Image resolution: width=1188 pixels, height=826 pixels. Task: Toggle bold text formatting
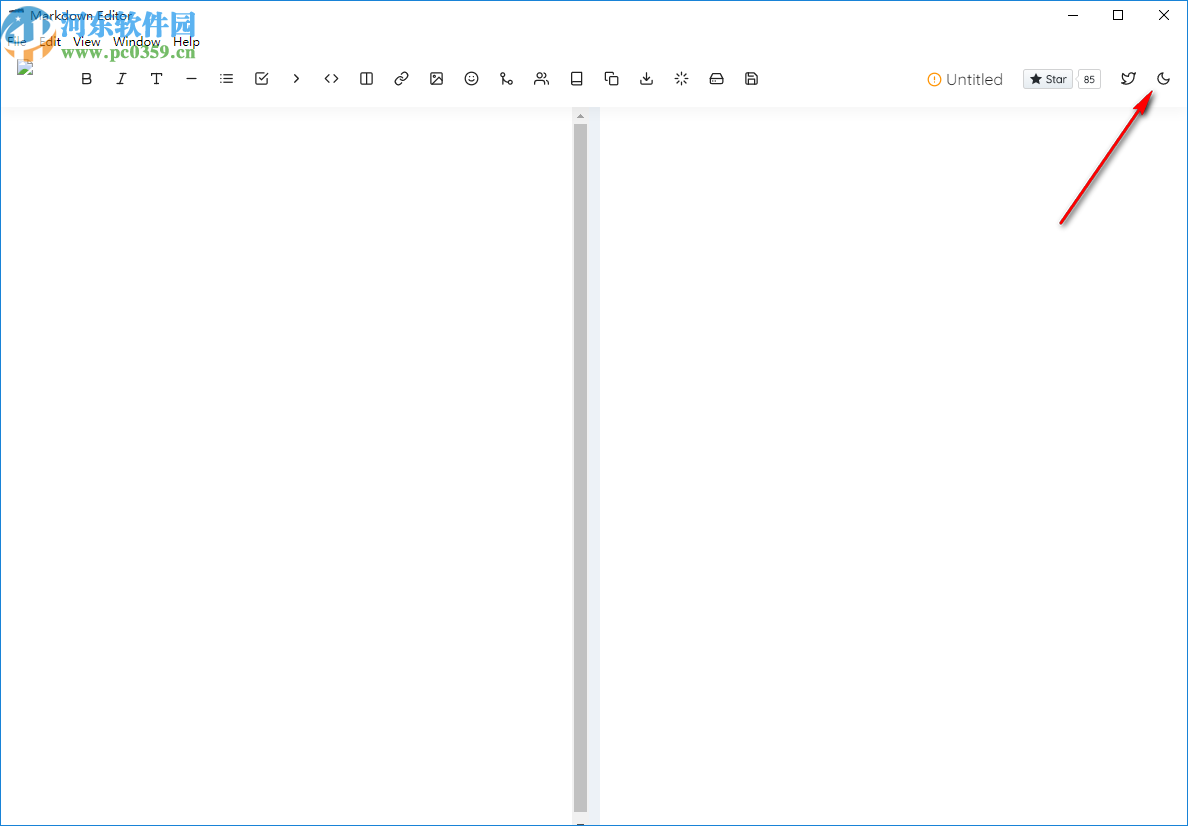pos(86,78)
